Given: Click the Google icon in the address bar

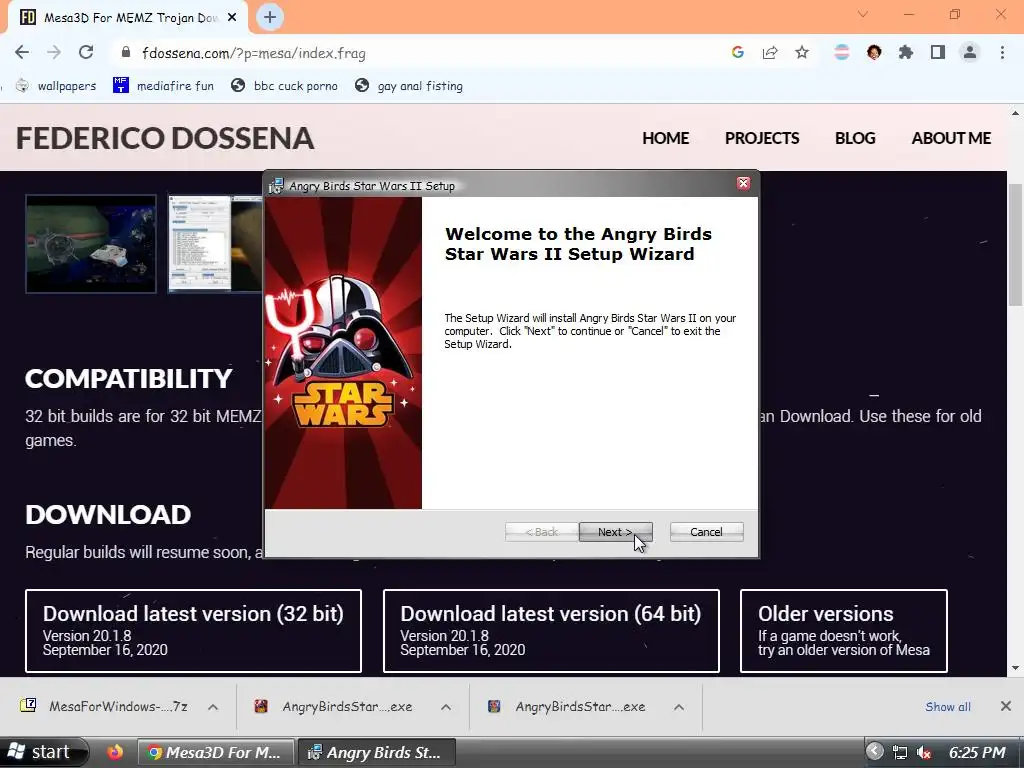Looking at the screenshot, I should pos(738,52).
